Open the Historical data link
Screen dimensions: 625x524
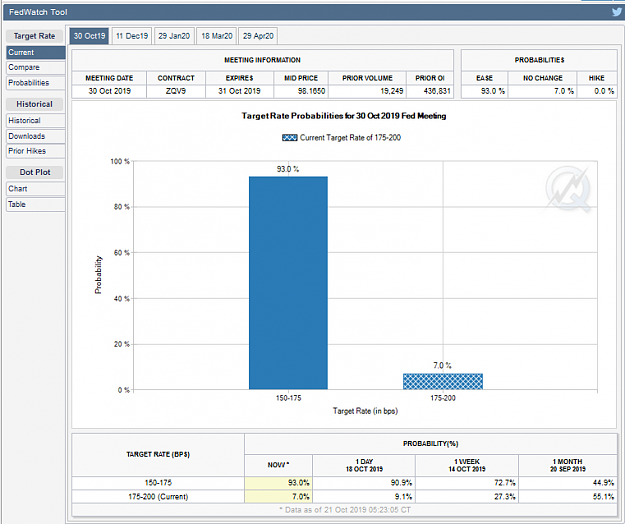35,120
